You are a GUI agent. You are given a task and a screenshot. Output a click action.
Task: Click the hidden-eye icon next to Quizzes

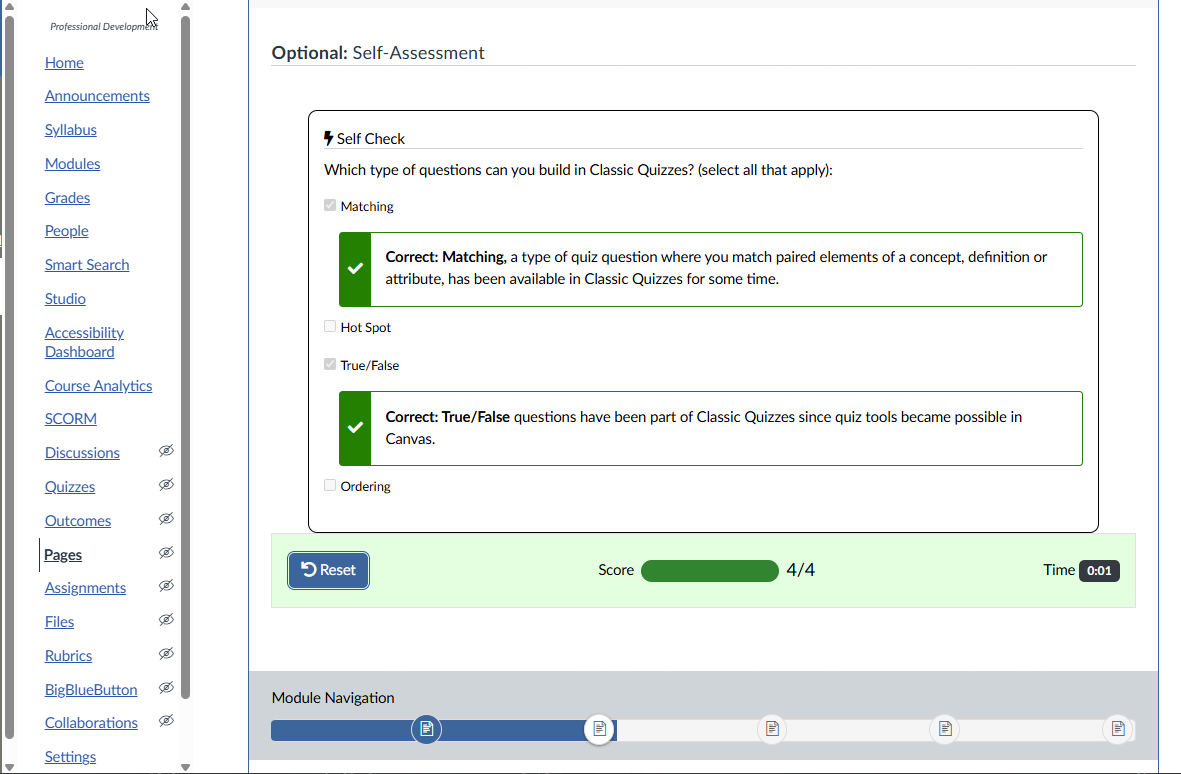click(166, 485)
